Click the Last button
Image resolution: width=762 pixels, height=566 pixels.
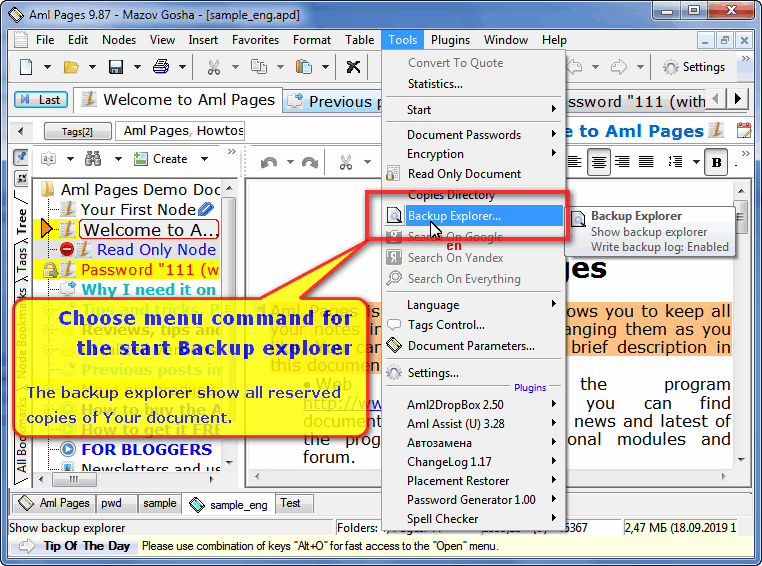41,100
